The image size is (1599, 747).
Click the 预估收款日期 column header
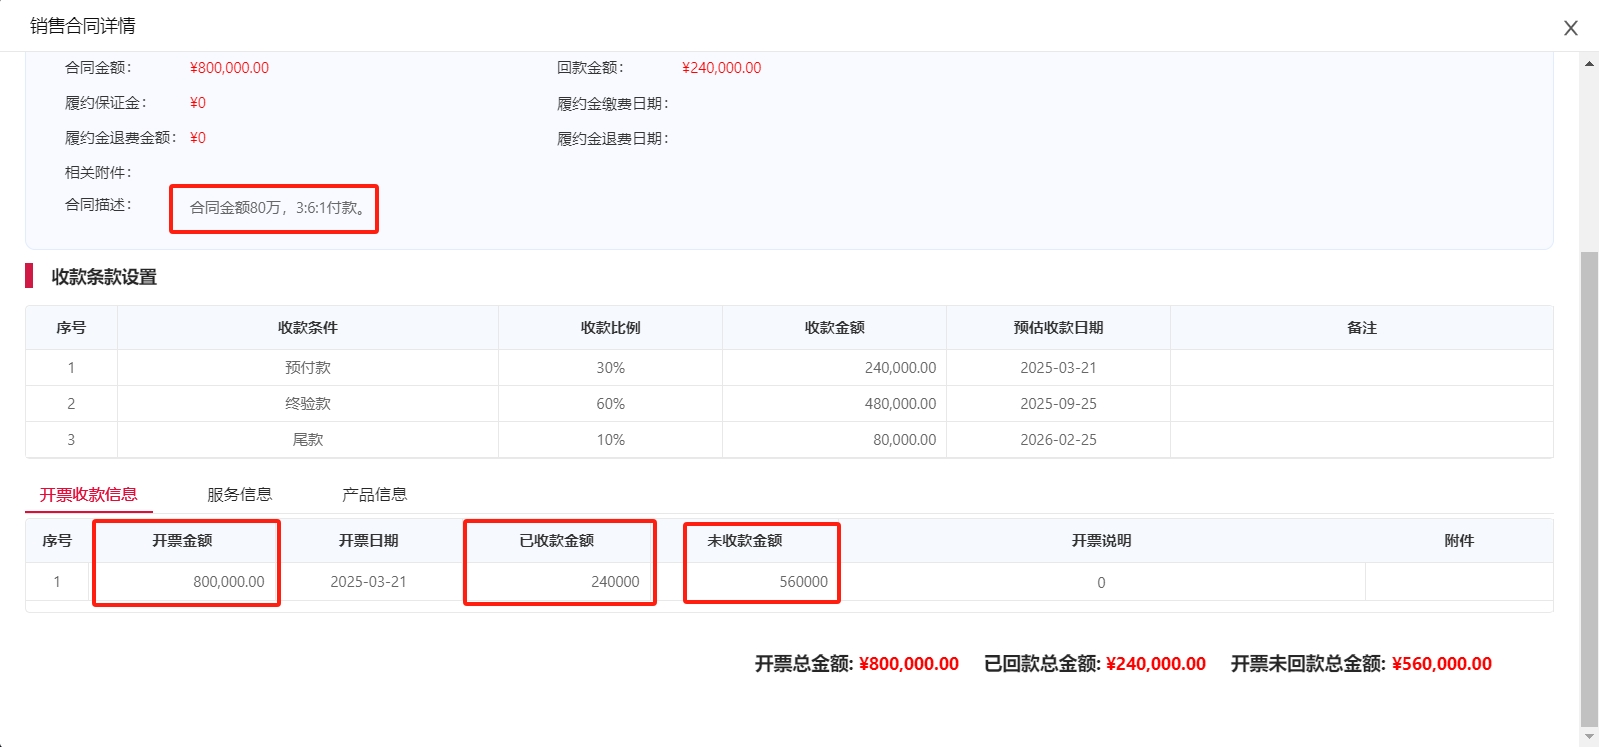click(x=1058, y=328)
